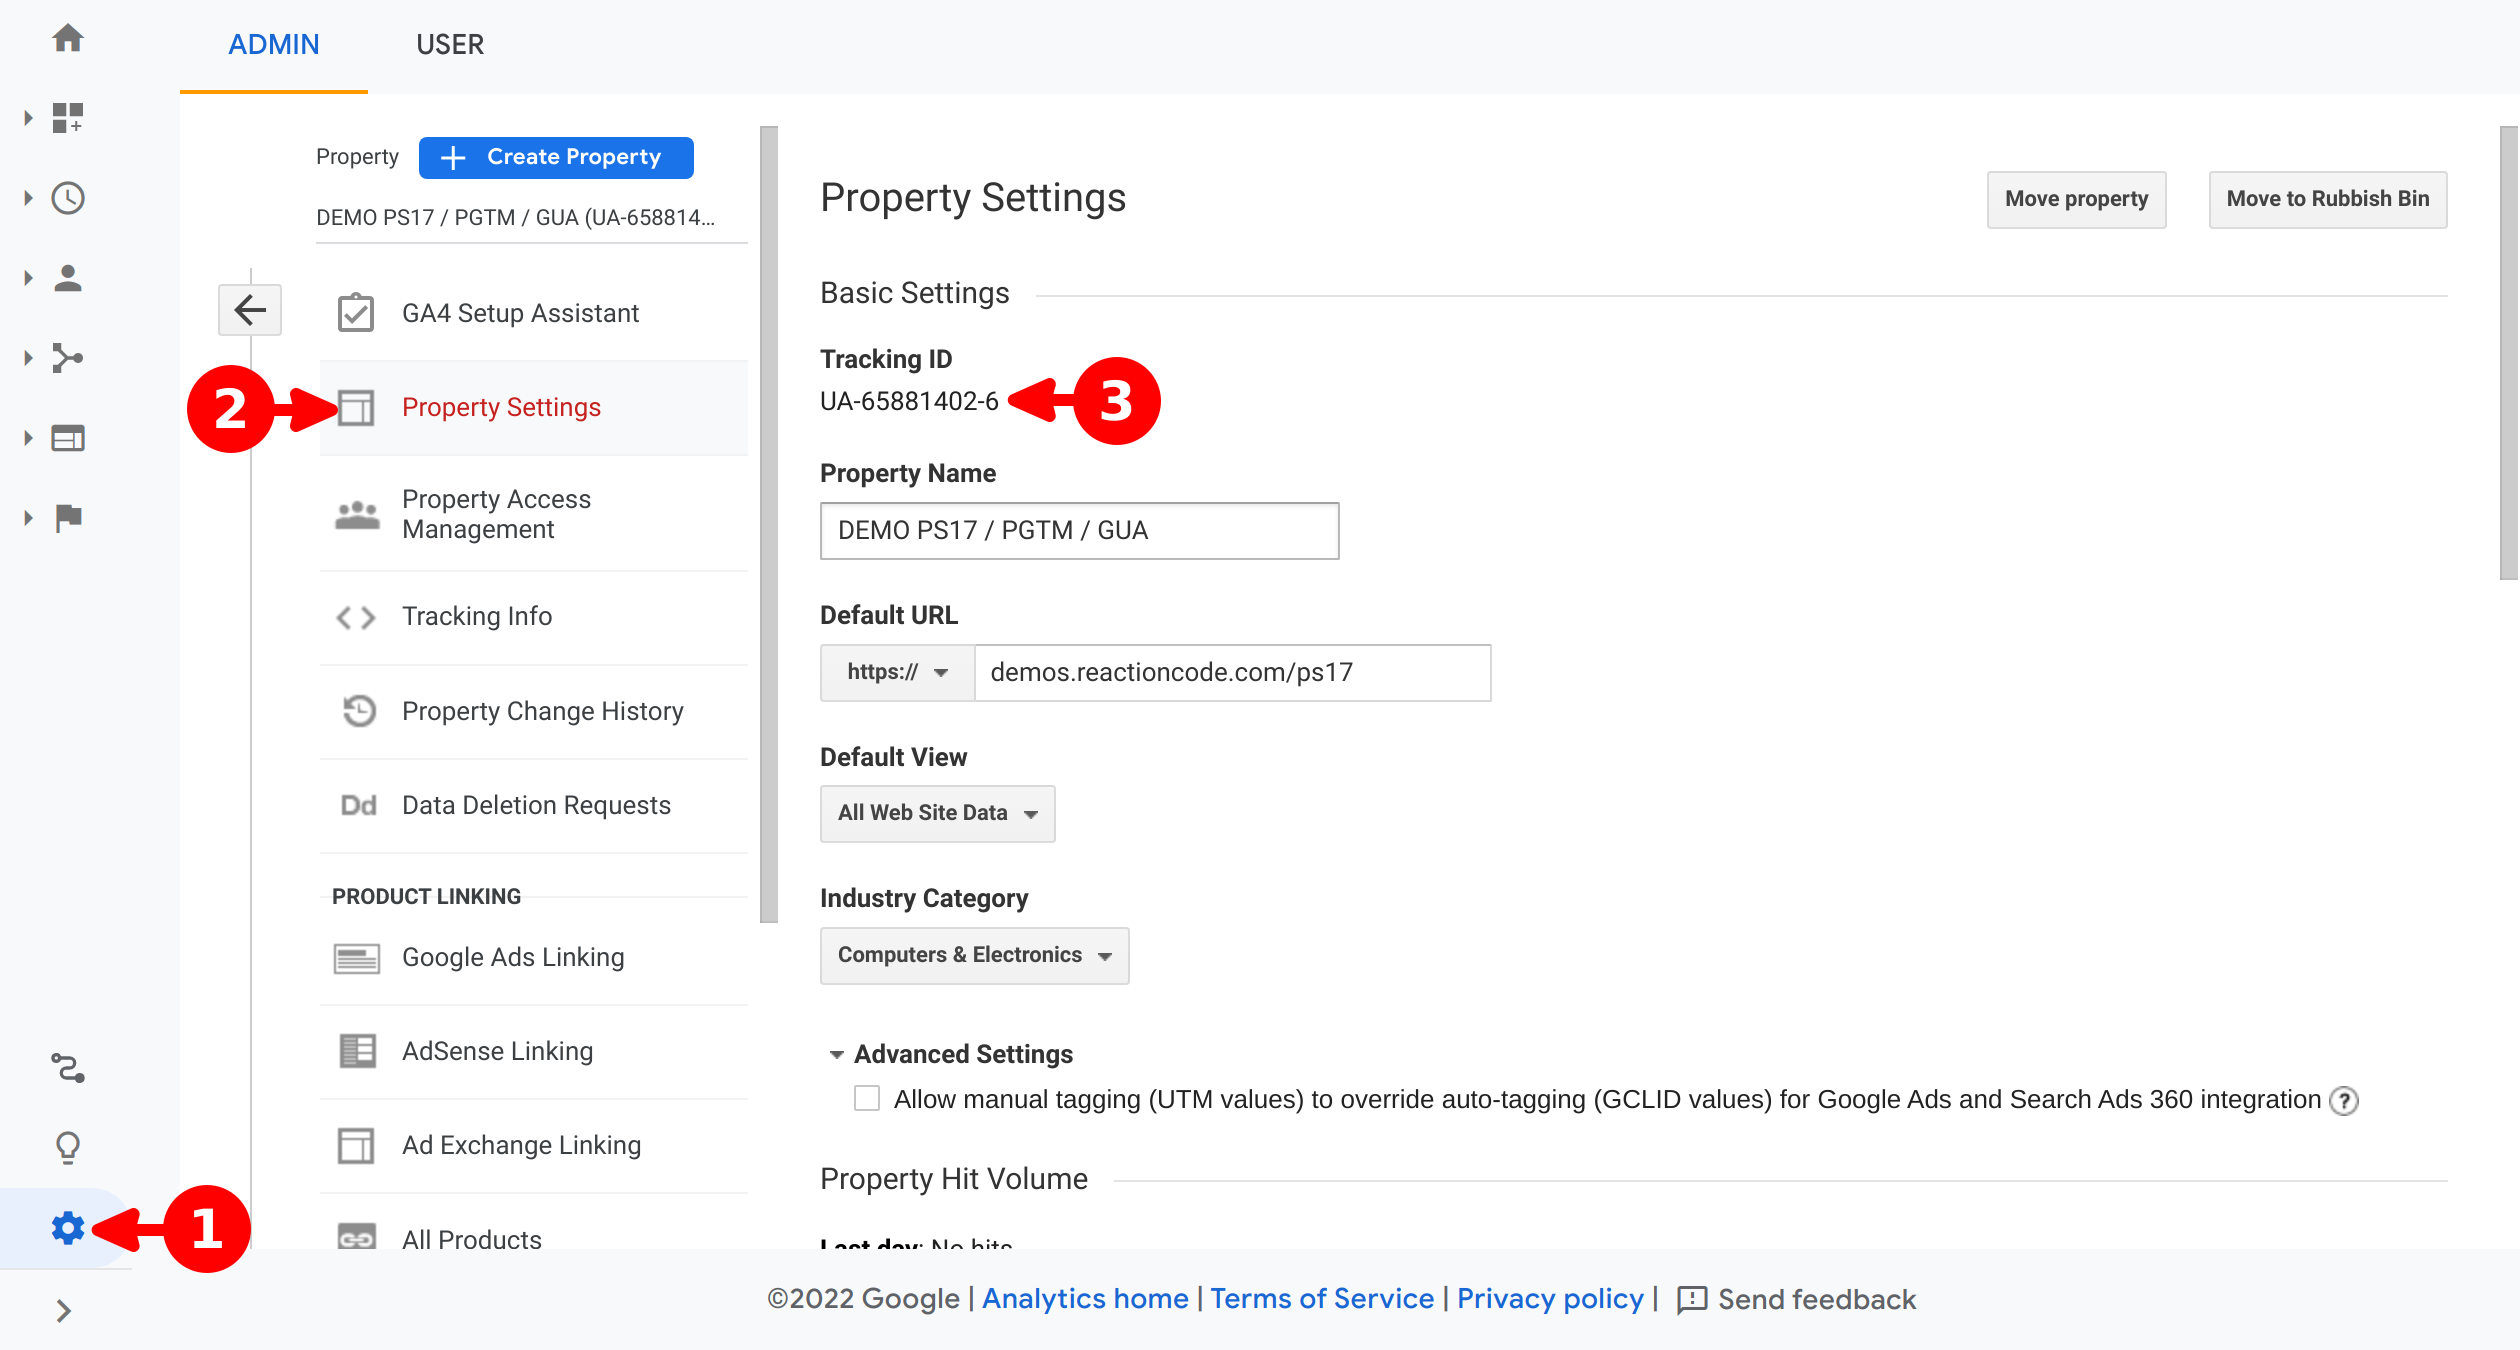Screen dimensions: 2520x1350
Task: Open Tracking Info menu item
Action: tap(477, 617)
